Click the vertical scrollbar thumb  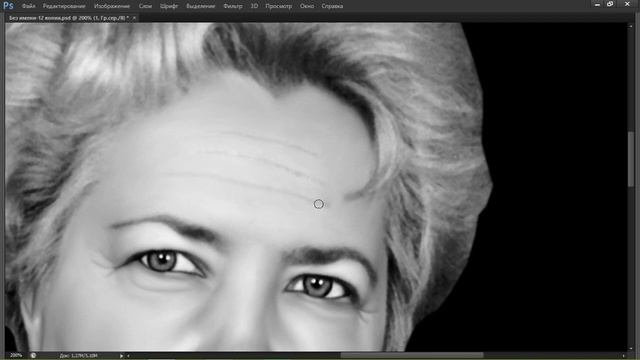[x=631, y=158]
